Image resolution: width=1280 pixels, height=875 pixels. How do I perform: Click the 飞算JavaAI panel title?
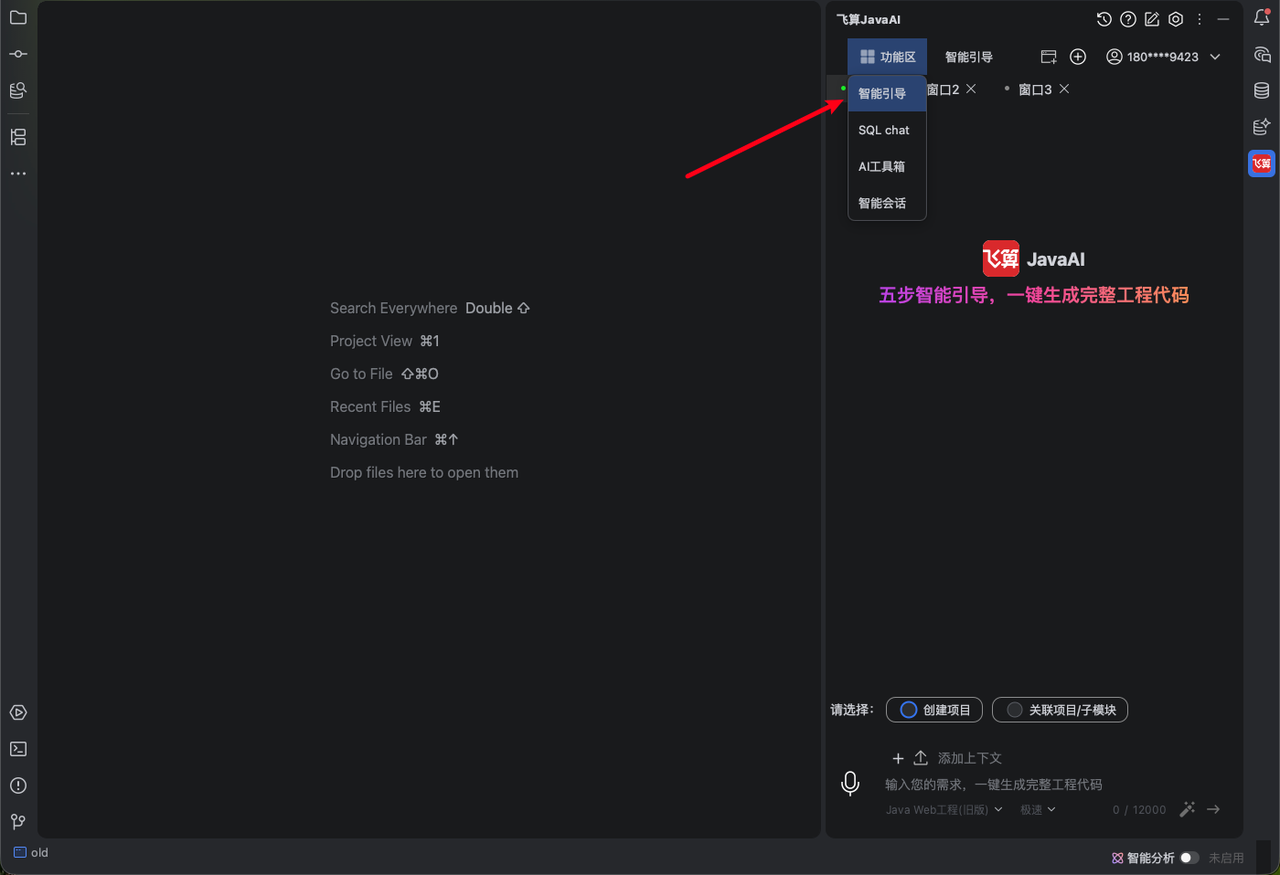pos(869,19)
